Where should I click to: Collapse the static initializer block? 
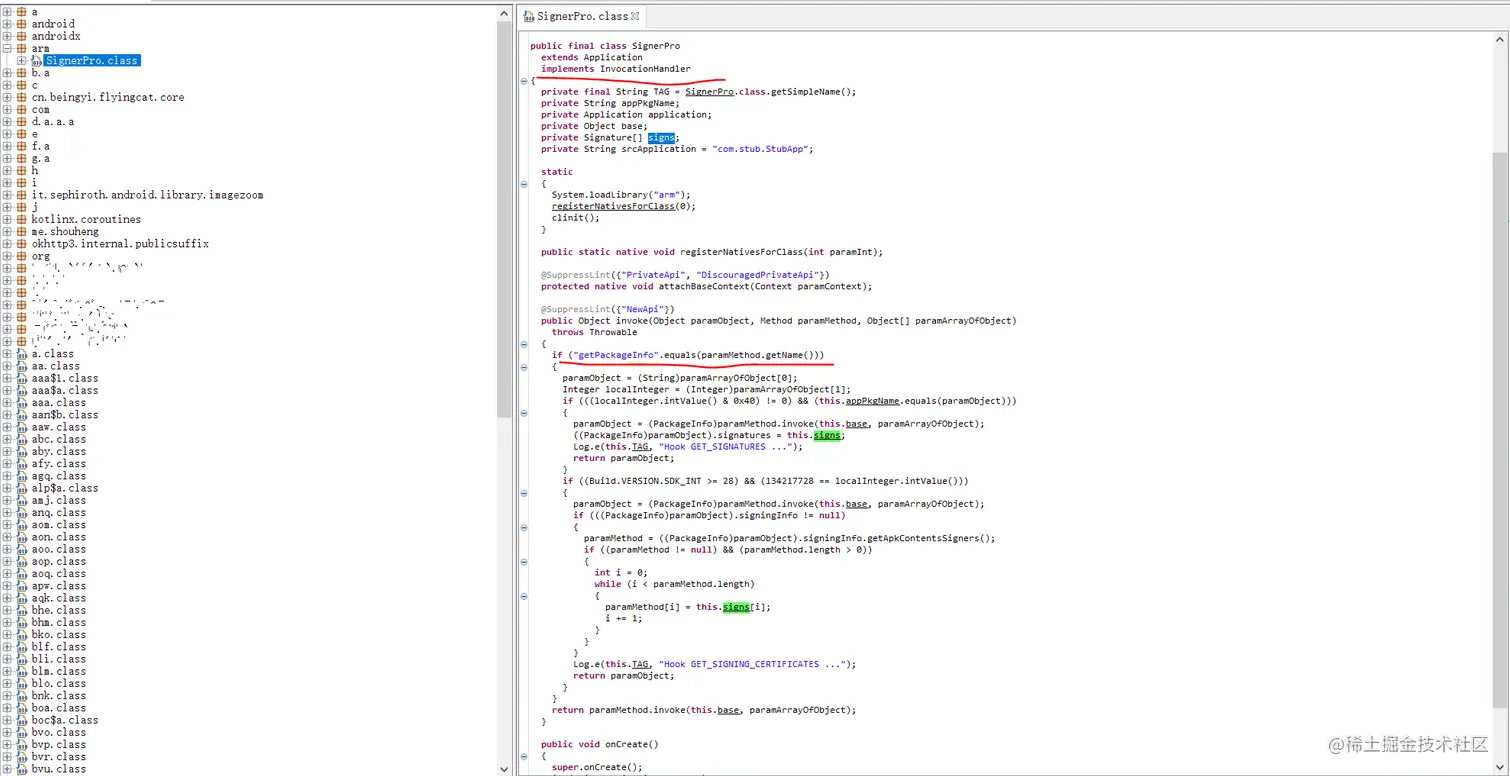point(525,184)
